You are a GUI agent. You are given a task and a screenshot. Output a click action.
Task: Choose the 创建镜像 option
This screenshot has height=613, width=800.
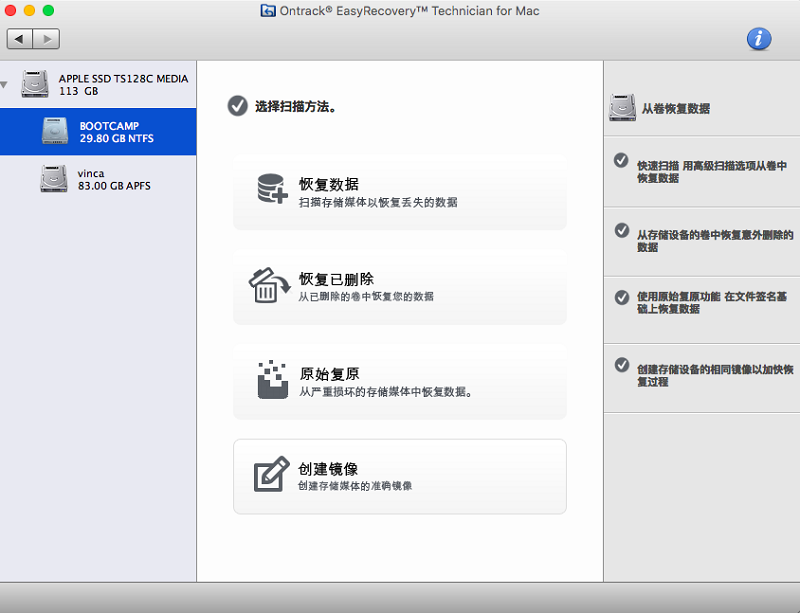[x=399, y=476]
